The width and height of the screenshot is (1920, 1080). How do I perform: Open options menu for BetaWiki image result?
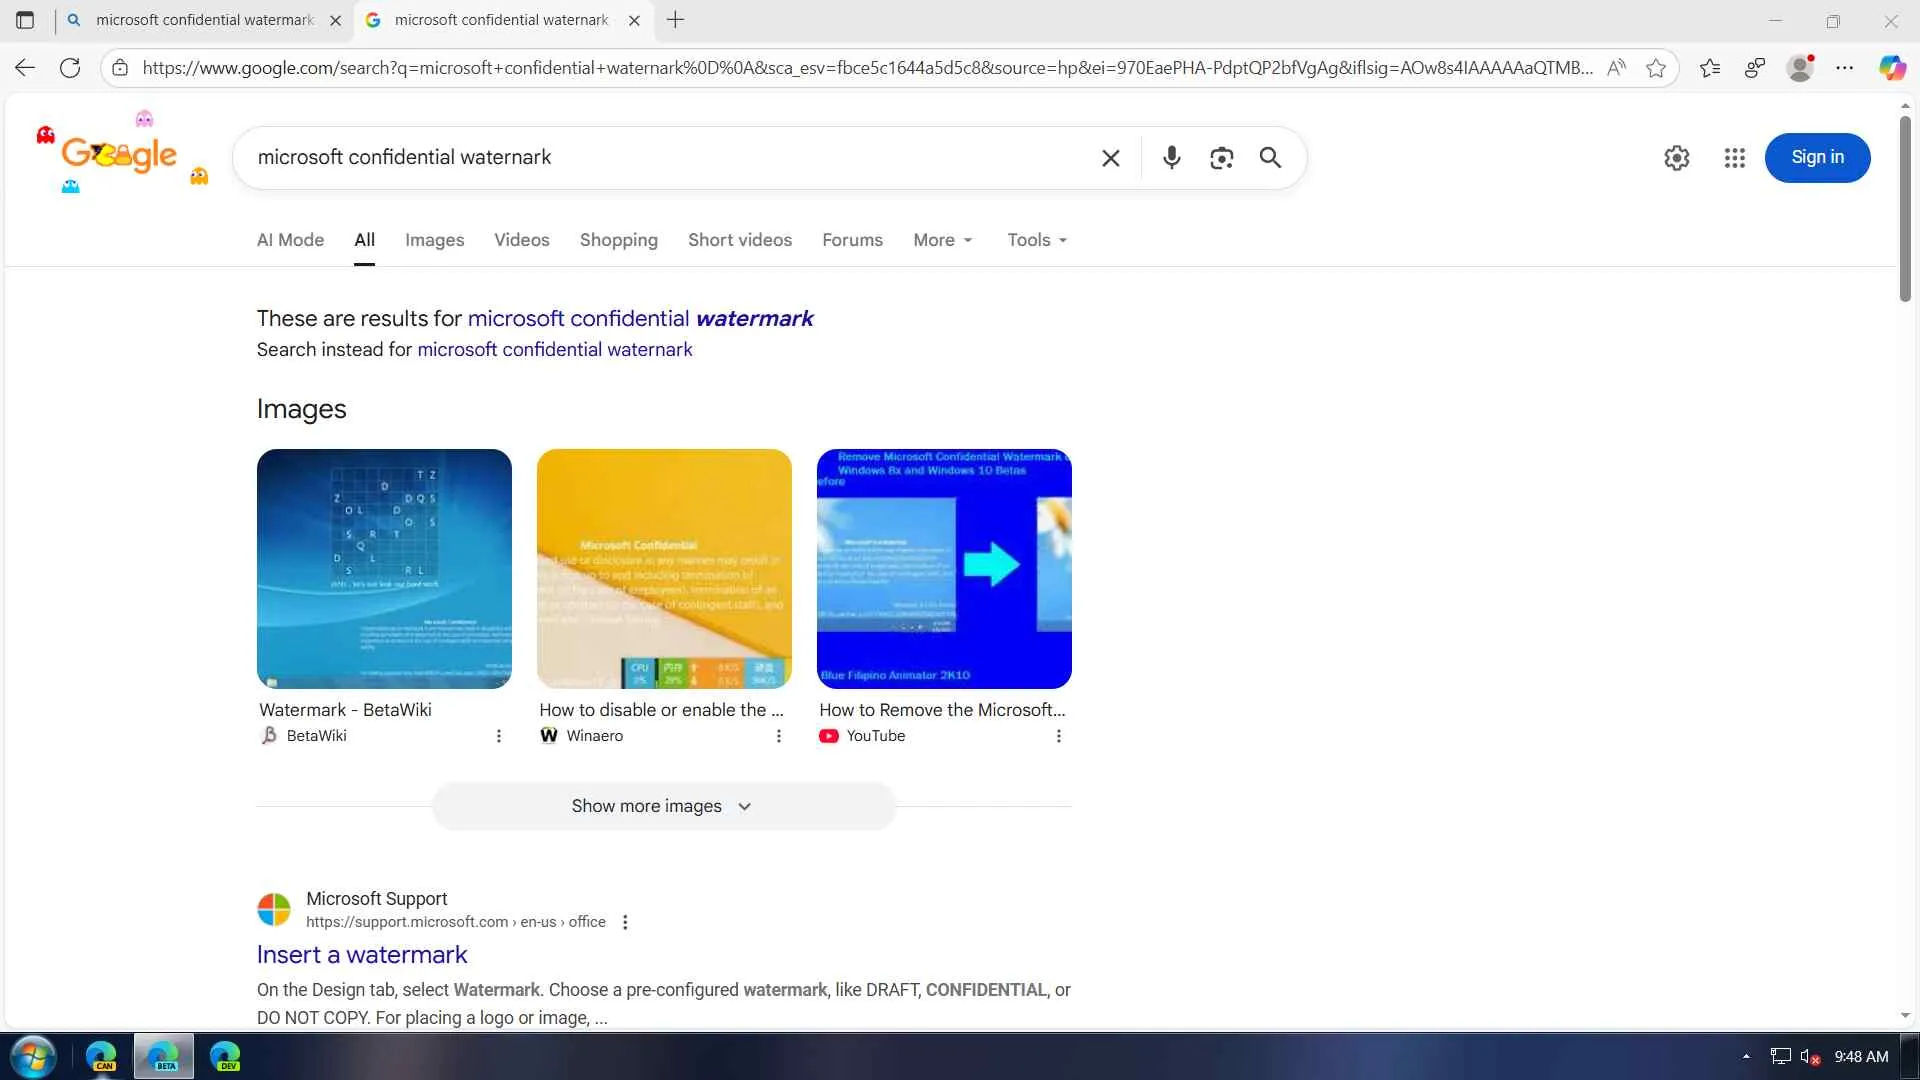(498, 736)
